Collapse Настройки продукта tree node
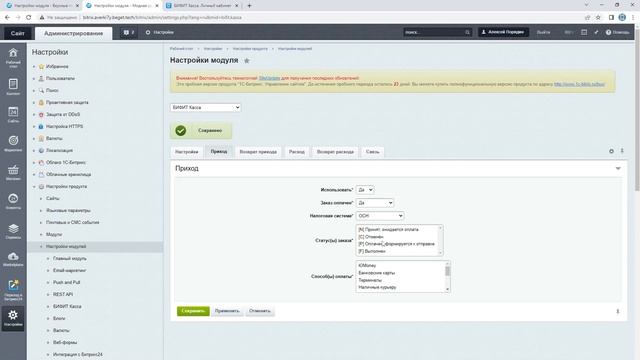 tap(34, 187)
